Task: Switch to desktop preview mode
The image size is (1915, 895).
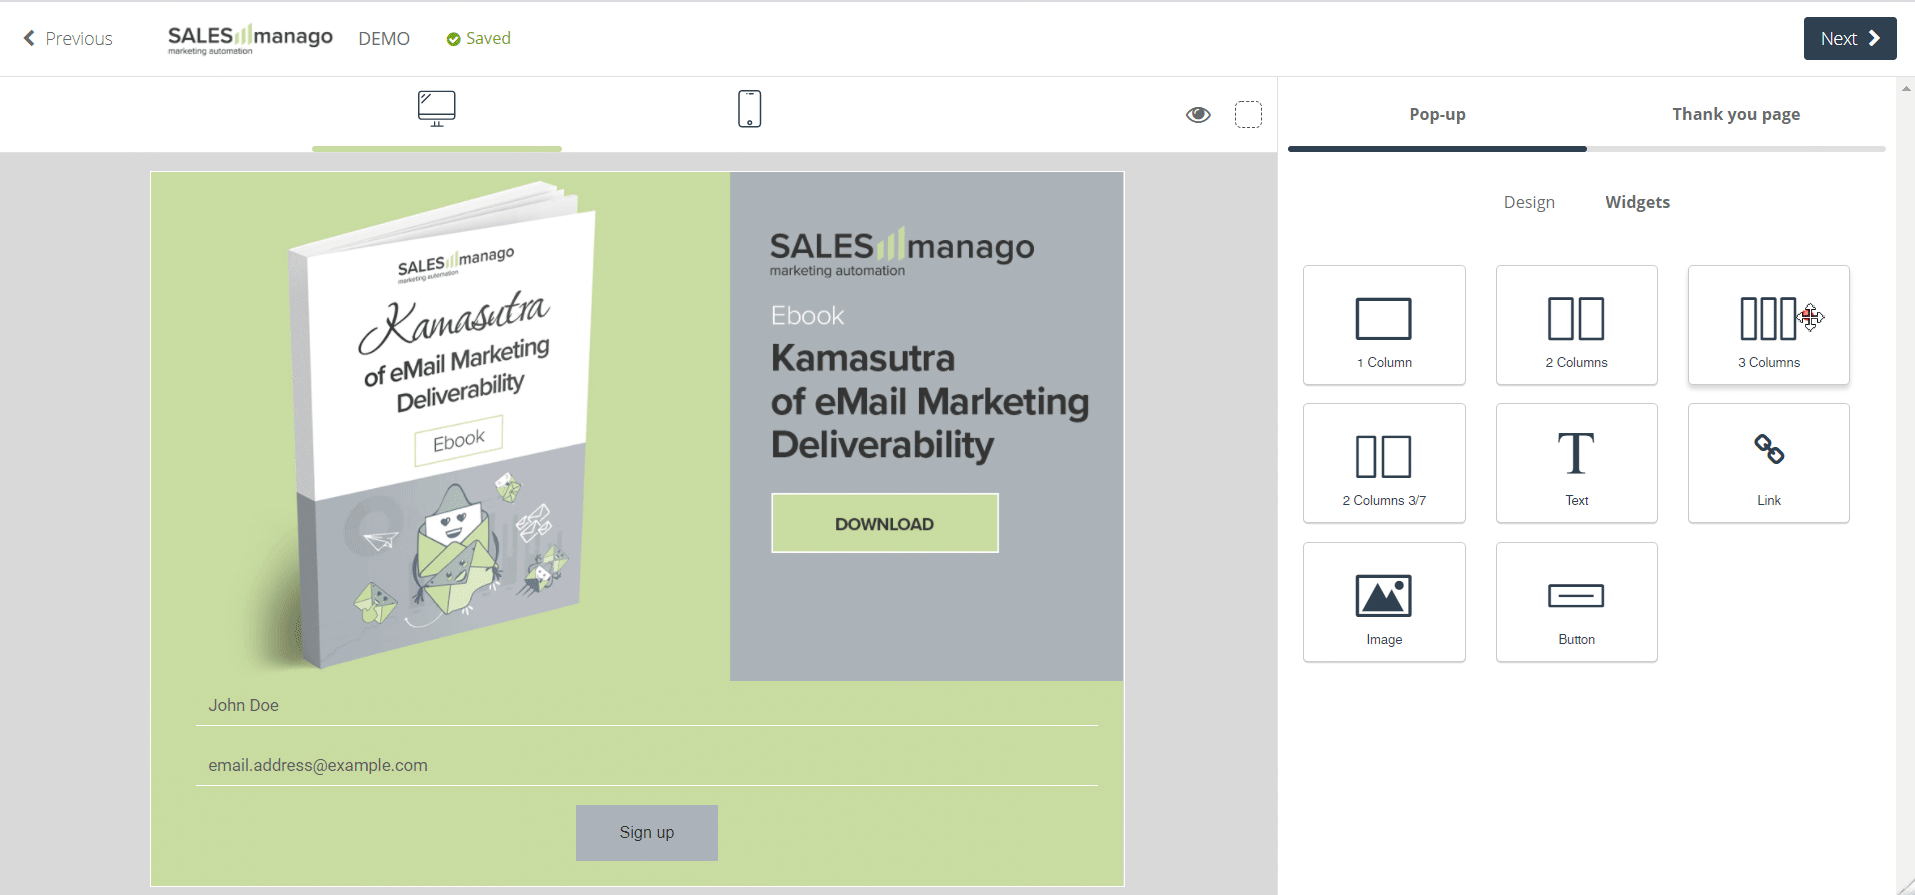Action: (436, 109)
